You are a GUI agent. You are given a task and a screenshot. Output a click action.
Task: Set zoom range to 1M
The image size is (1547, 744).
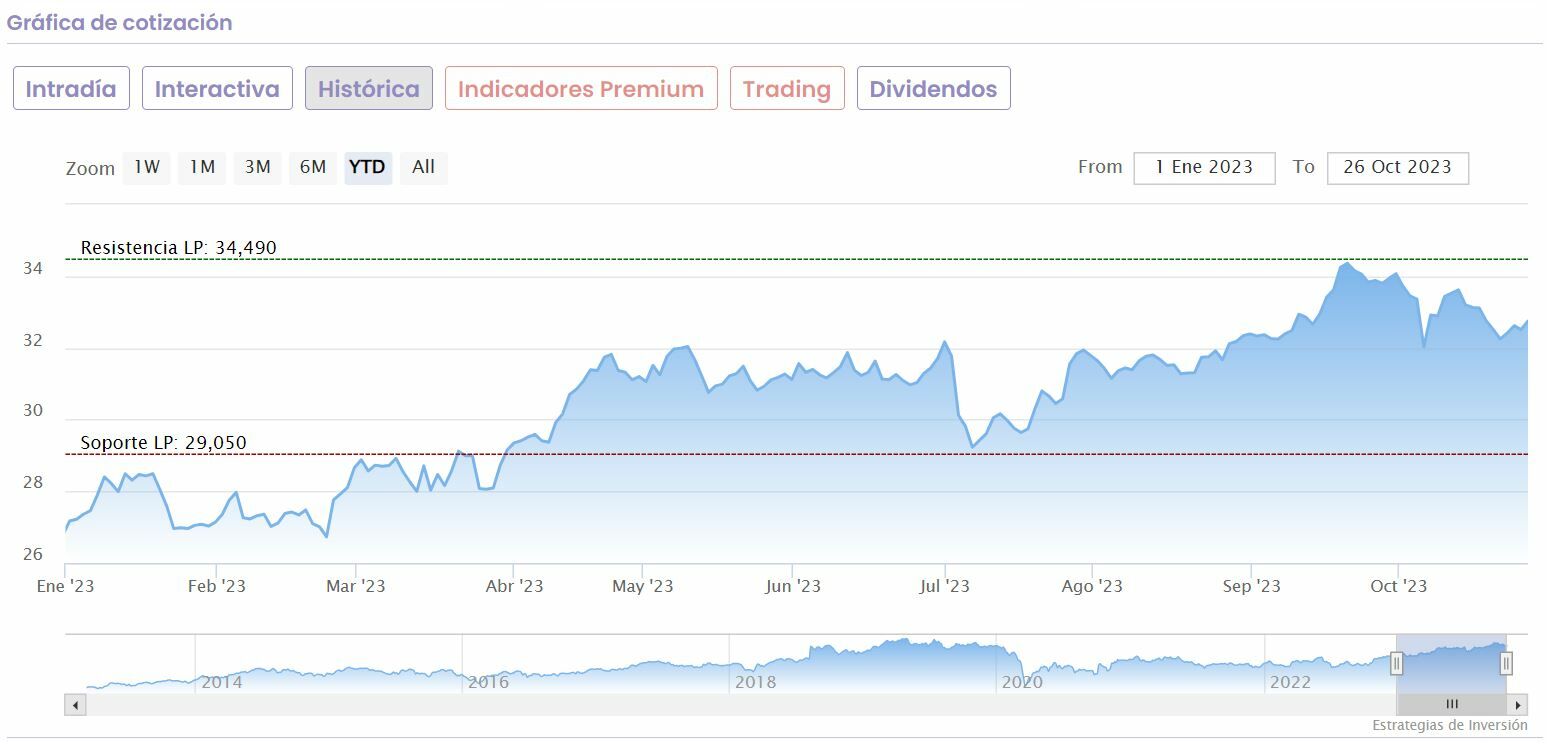click(202, 168)
